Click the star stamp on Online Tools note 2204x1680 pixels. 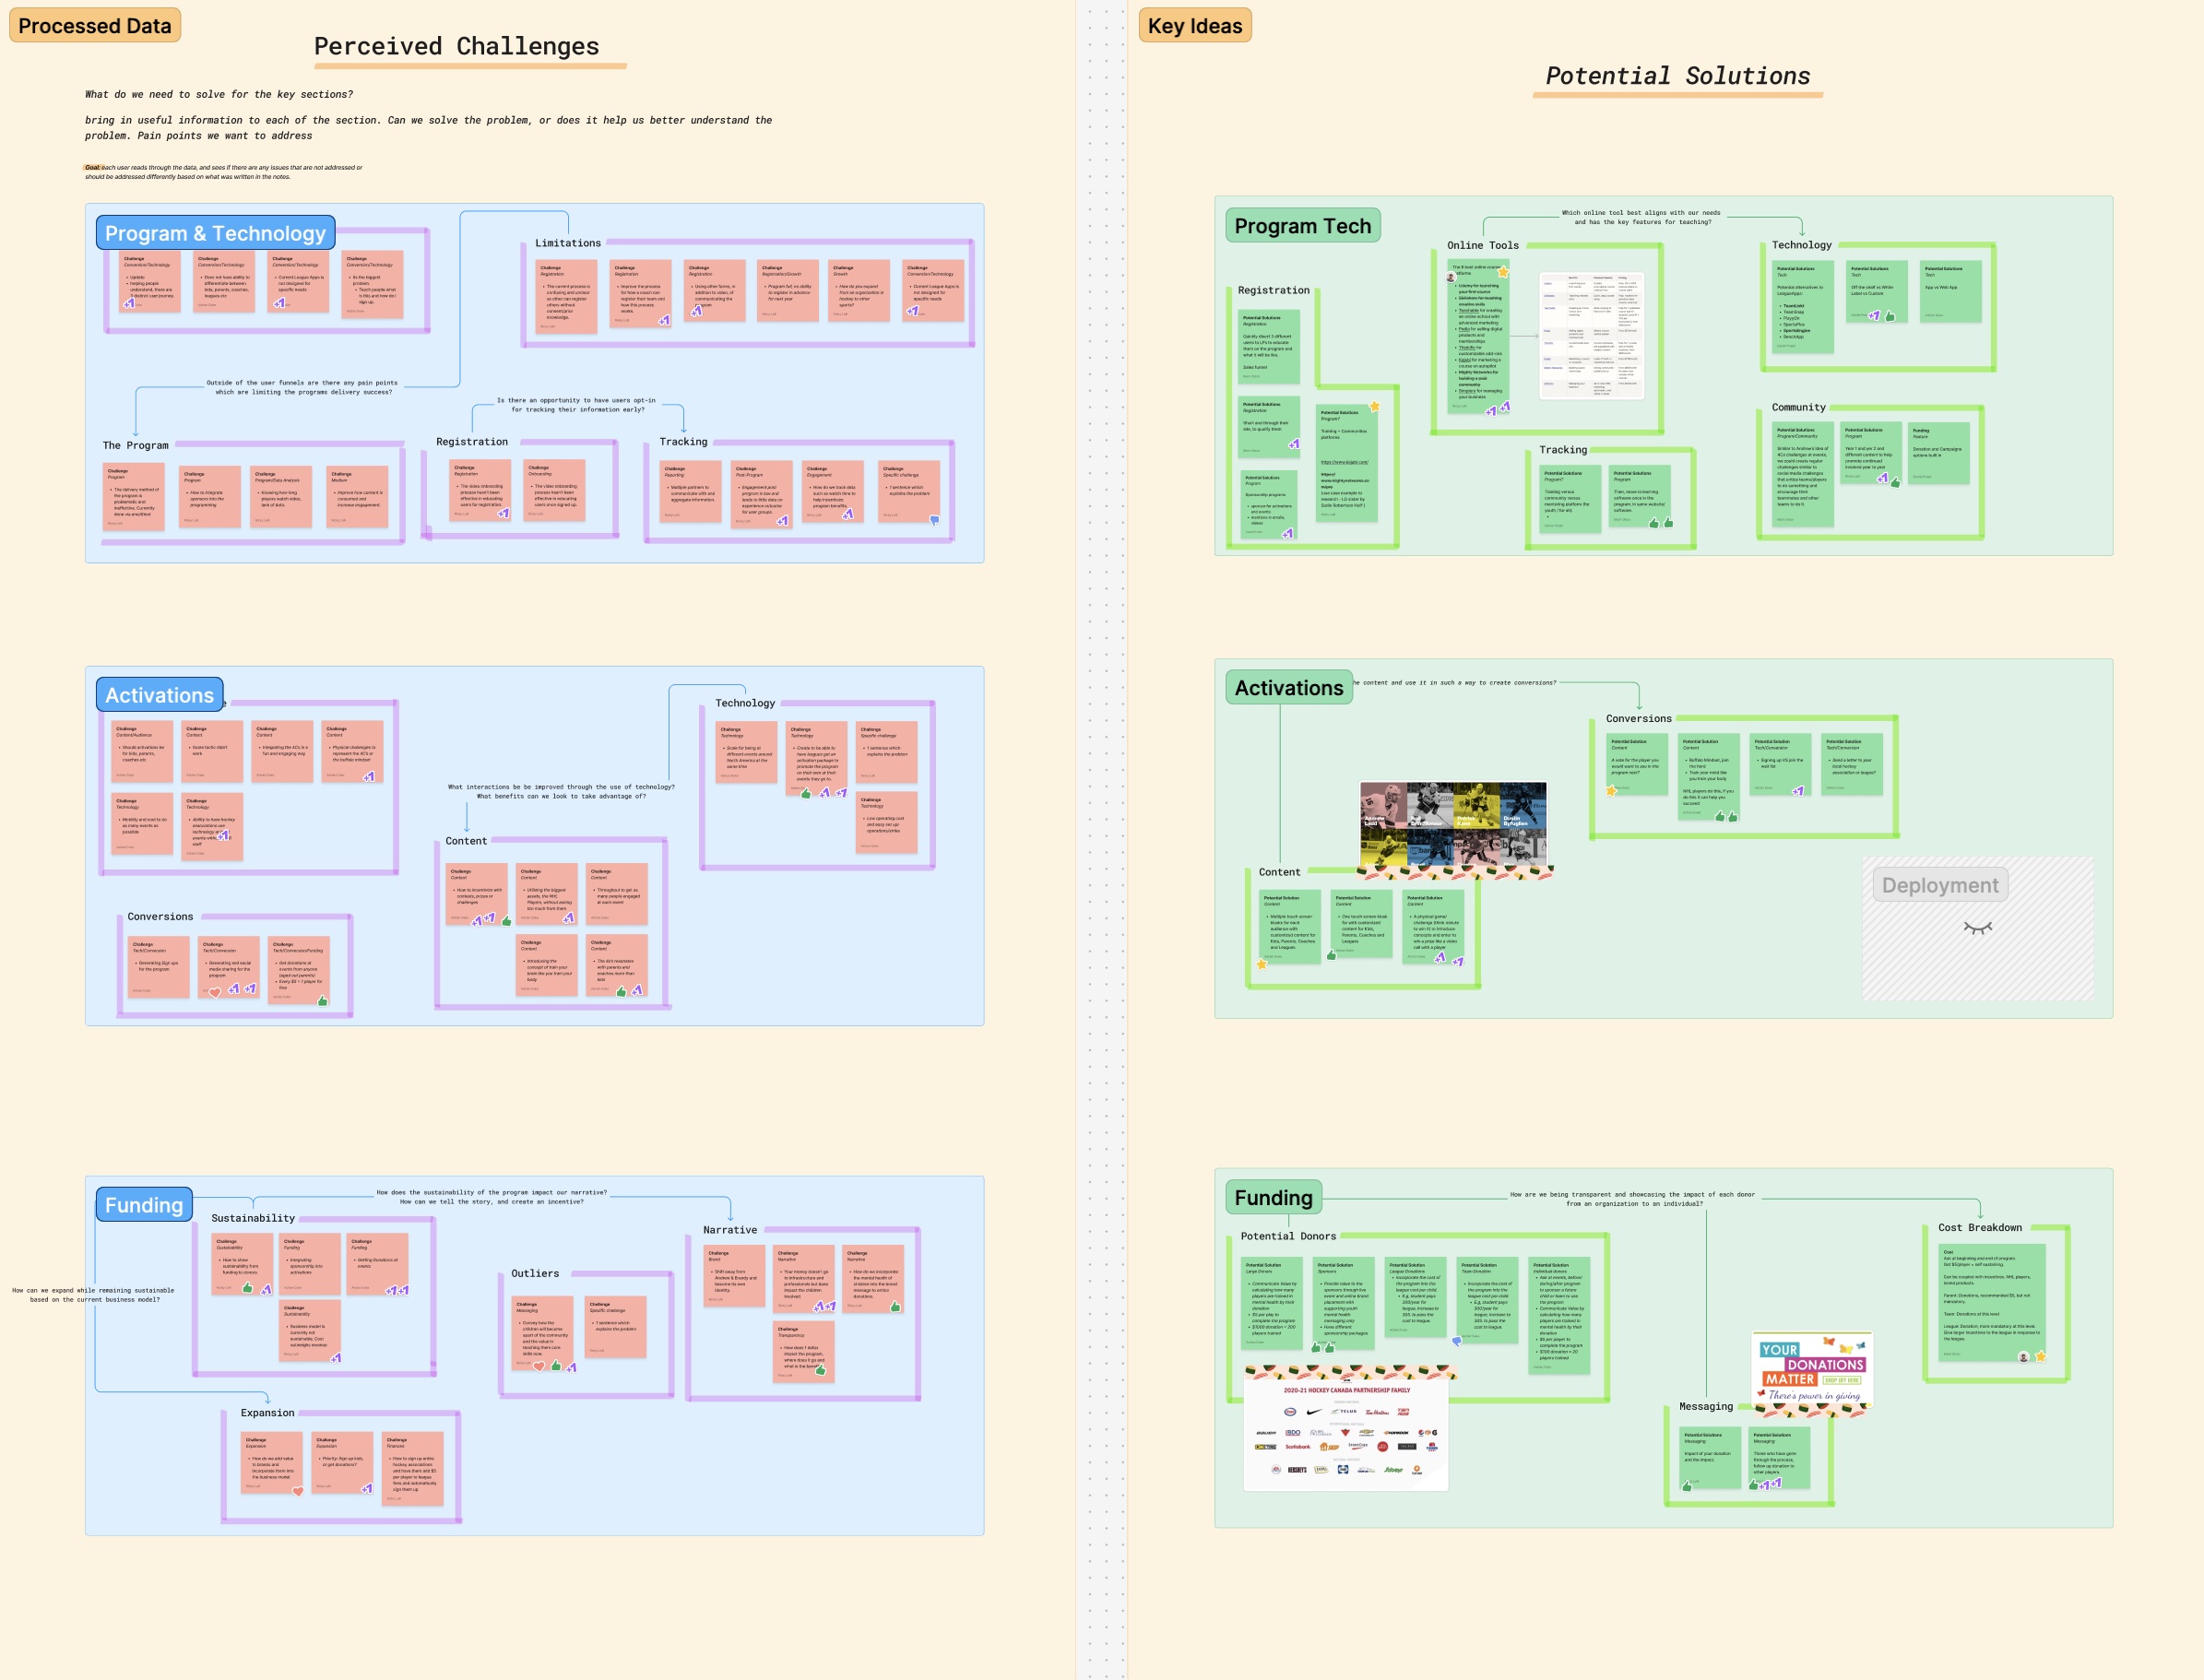point(1503,271)
